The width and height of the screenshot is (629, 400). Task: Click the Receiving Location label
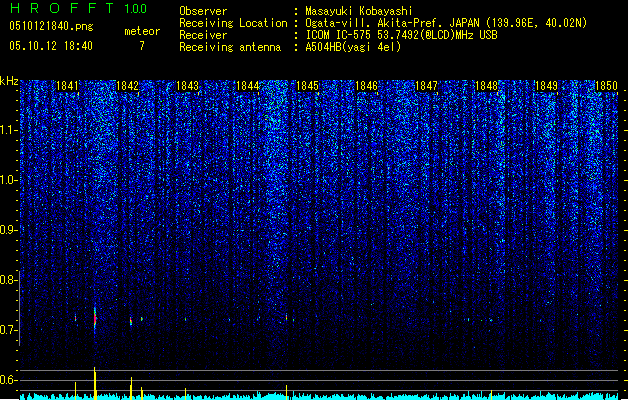click(x=233, y=23)
